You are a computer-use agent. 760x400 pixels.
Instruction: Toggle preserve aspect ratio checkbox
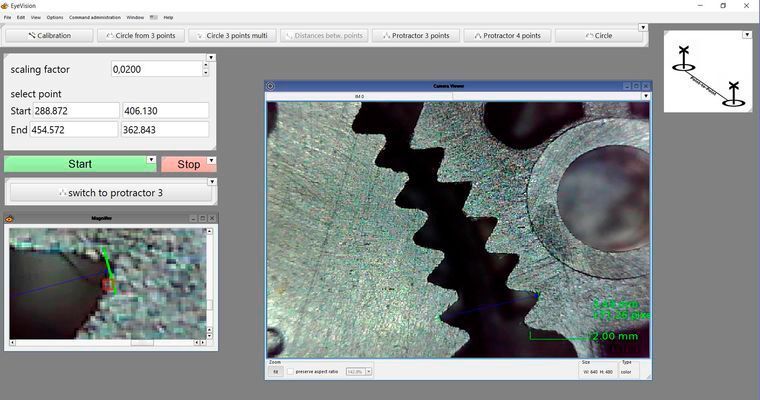click(x=290, y=372)
